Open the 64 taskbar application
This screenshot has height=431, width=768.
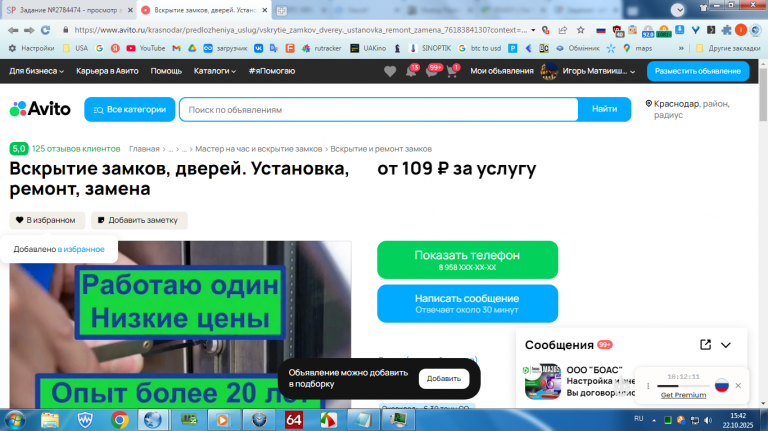point(293,420)
